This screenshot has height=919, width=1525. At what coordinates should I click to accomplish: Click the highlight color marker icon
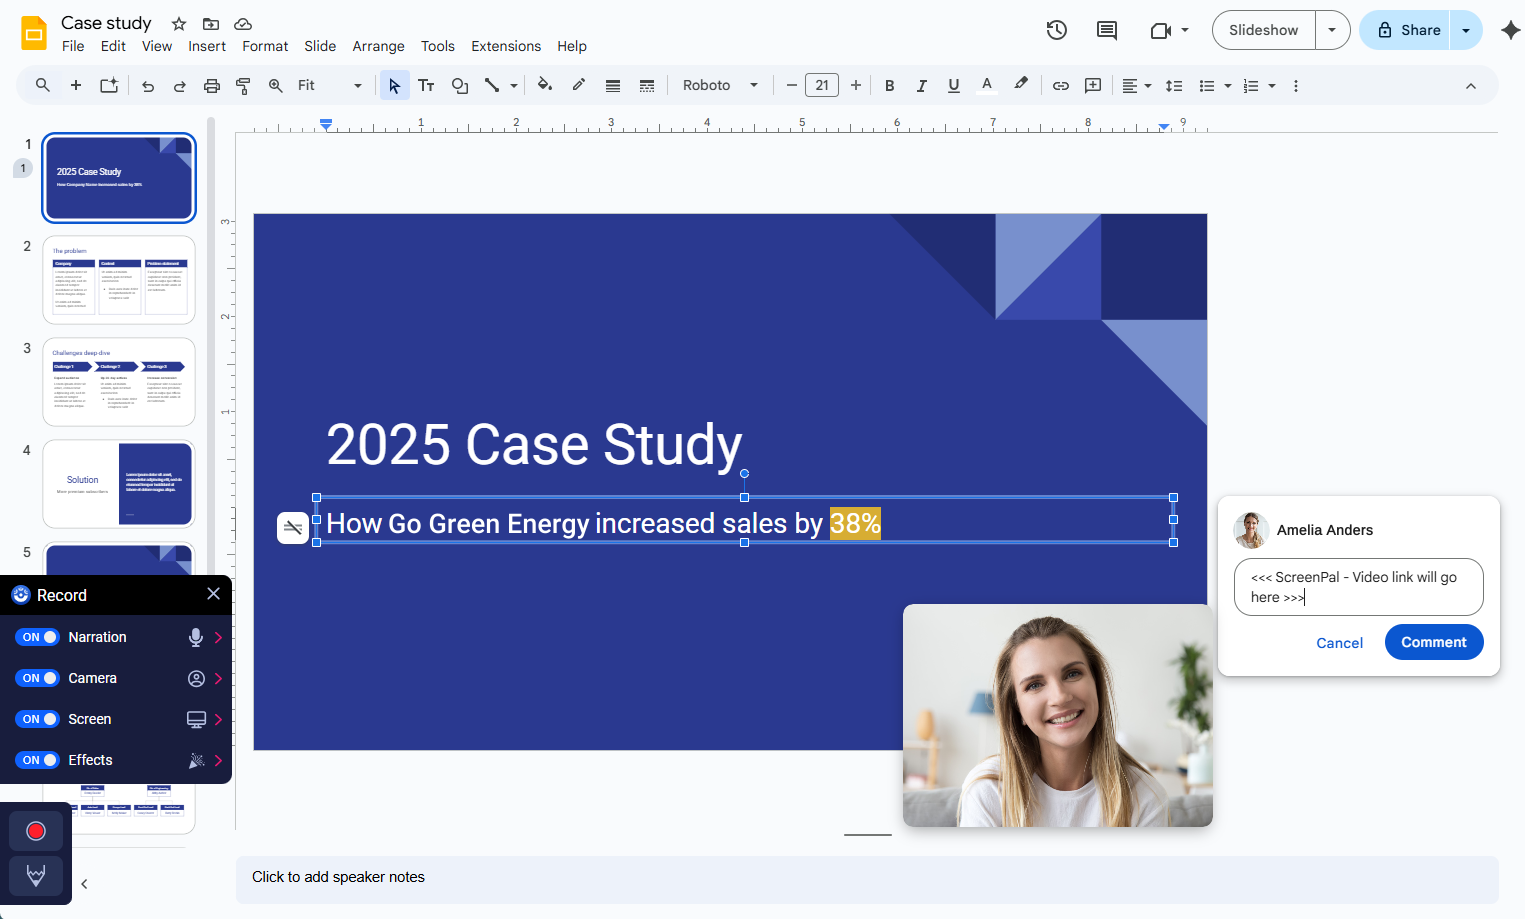1021,85
